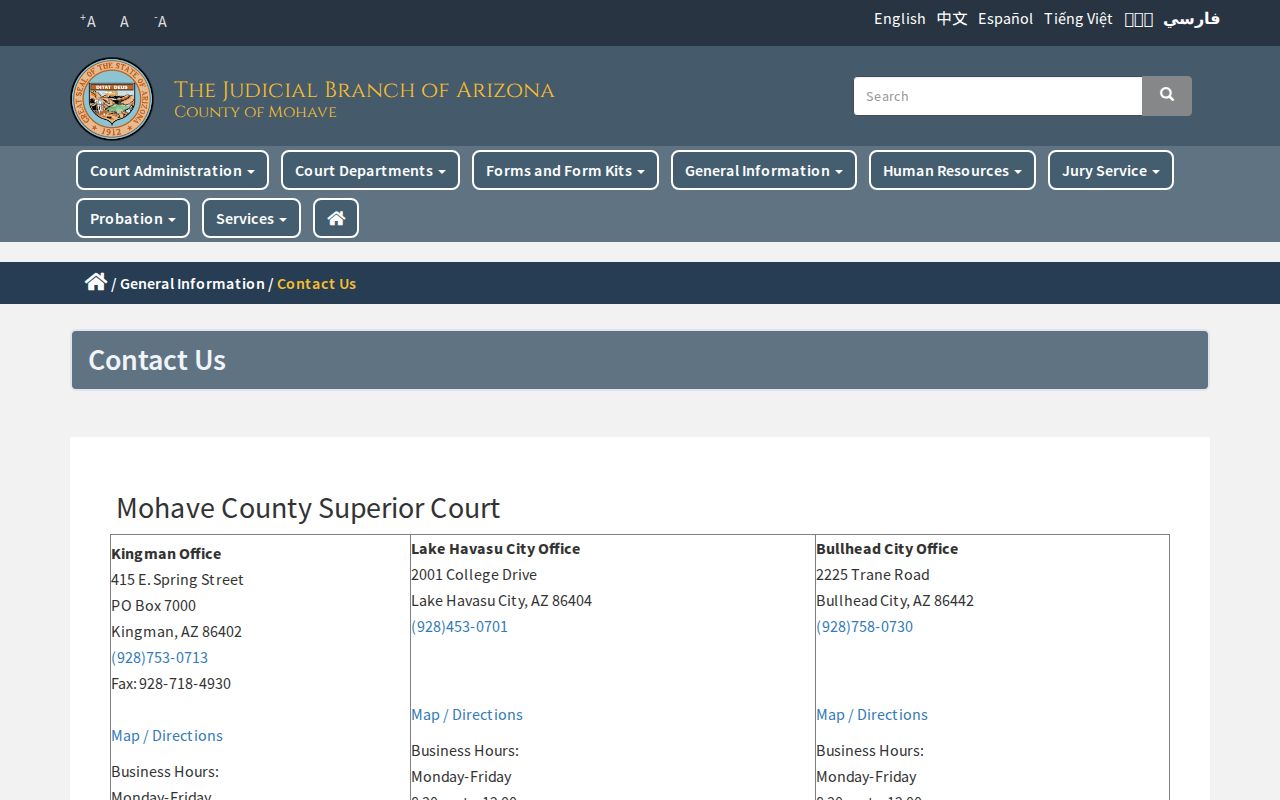Expand the Court Administration dropdown
Viewport: 1280px width, 800px height.
(172, 170)
